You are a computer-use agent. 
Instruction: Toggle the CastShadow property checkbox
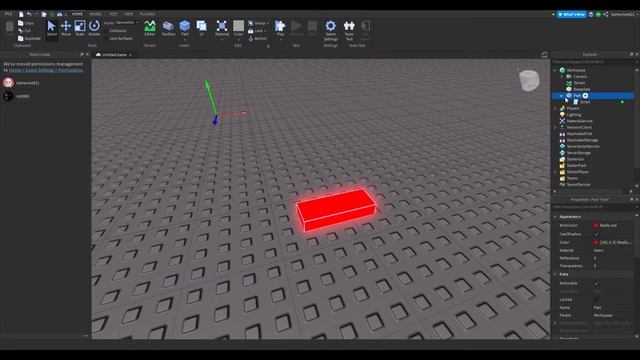[596, 234]
